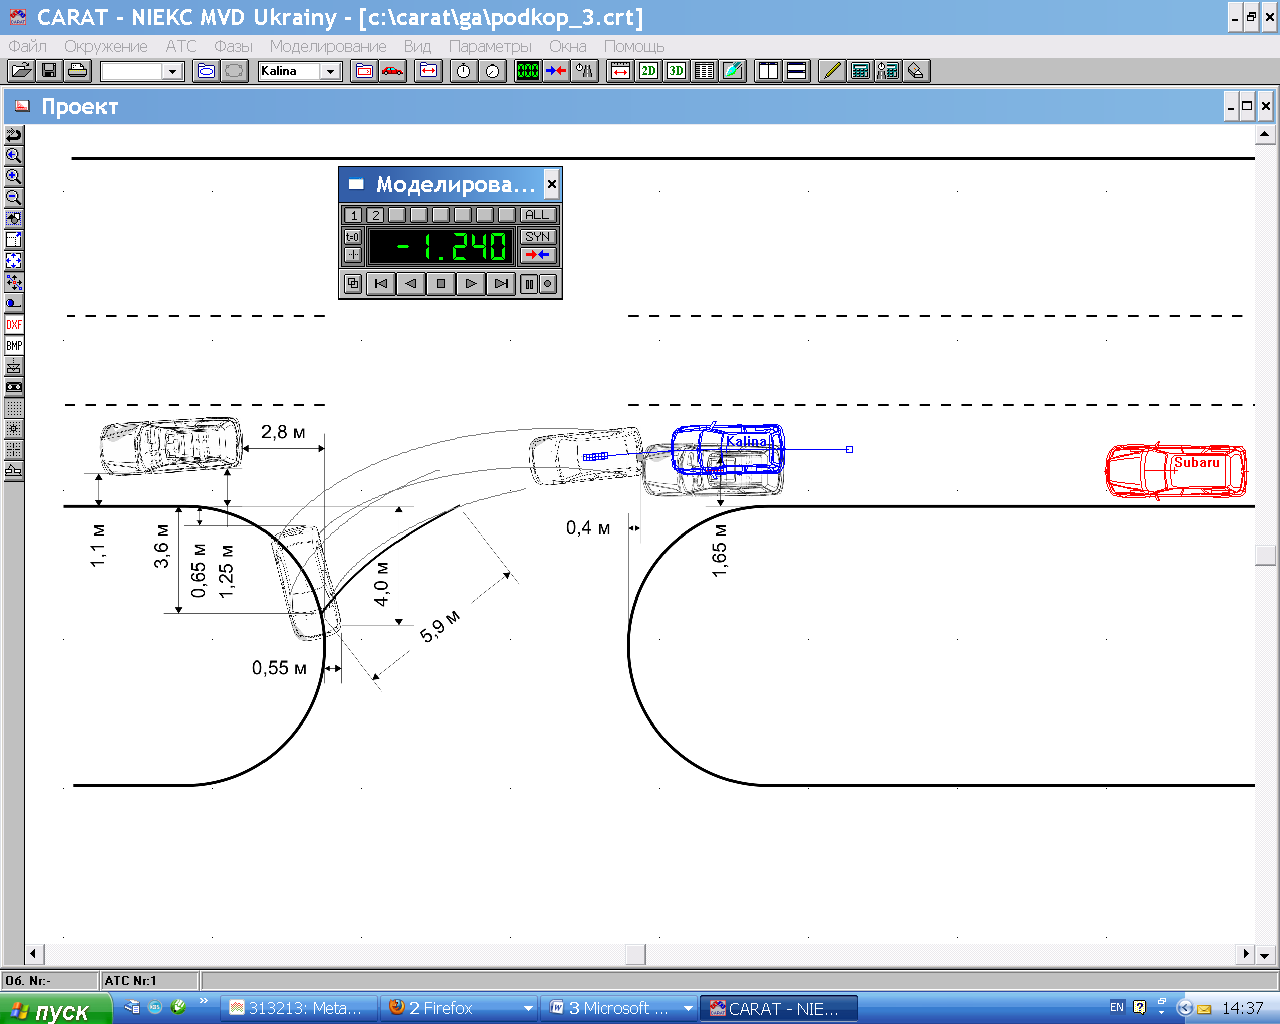
Task: Click the pencil drawing tool icon
Action: [831, 71]
